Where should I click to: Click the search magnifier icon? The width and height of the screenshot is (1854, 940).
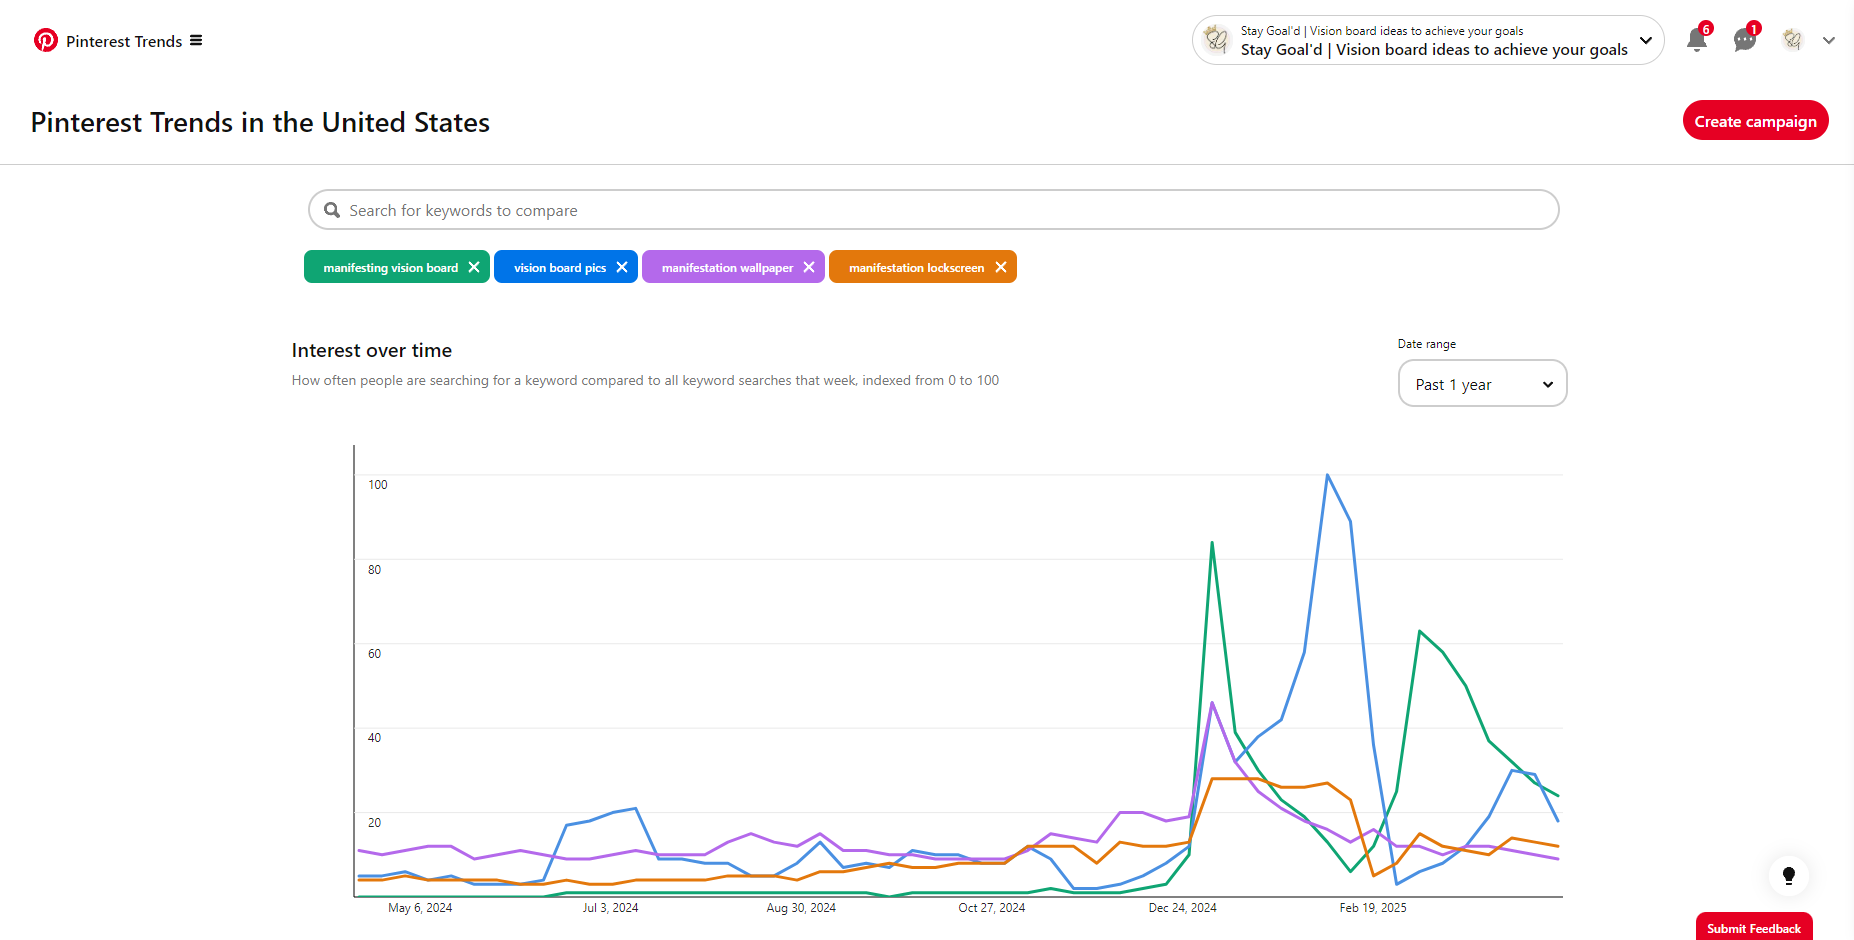point(332,210)
